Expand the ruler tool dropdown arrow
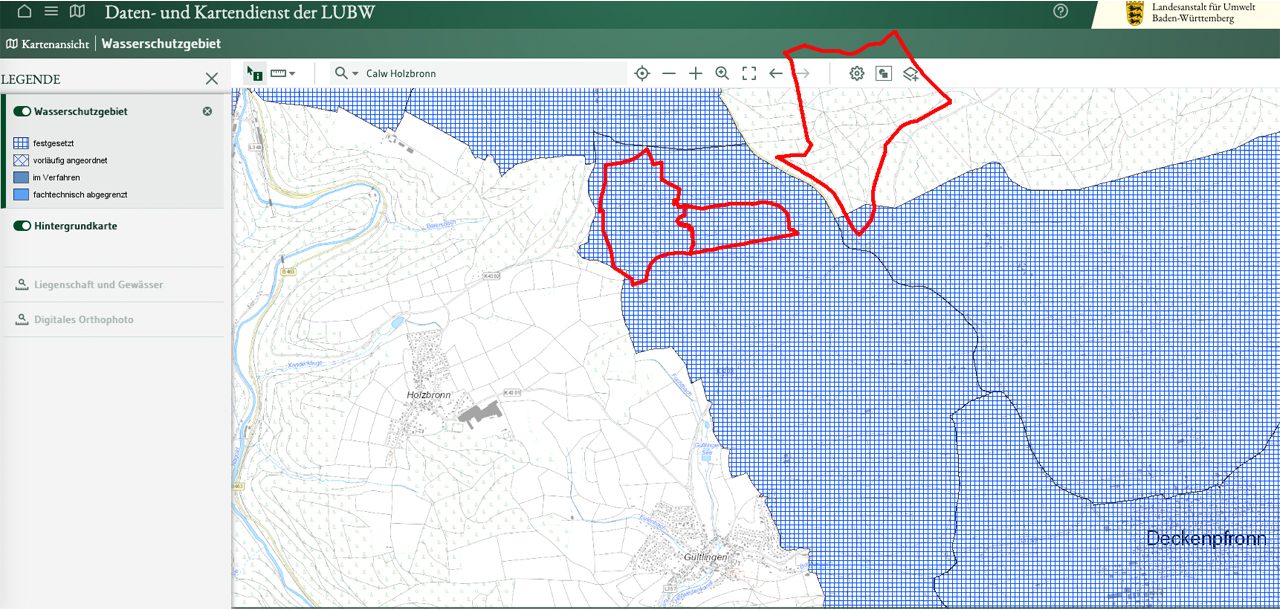 click(x=292, y=74)
